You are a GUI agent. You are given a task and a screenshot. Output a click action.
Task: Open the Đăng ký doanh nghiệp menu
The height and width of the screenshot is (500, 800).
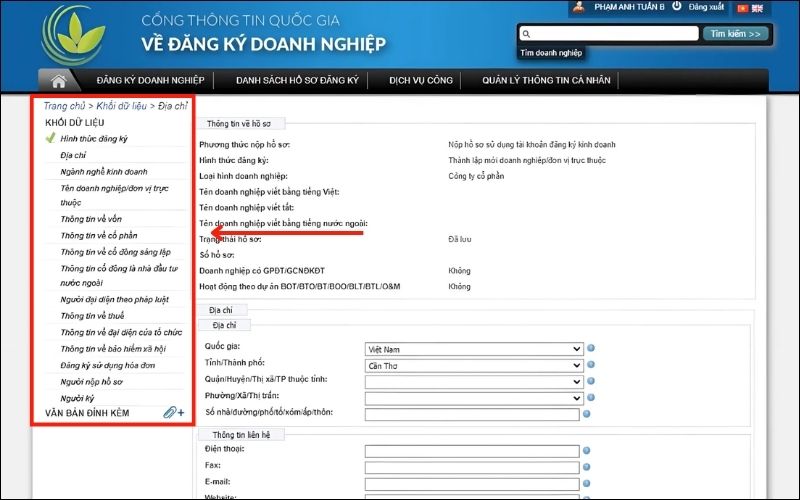tap(150, 81)
